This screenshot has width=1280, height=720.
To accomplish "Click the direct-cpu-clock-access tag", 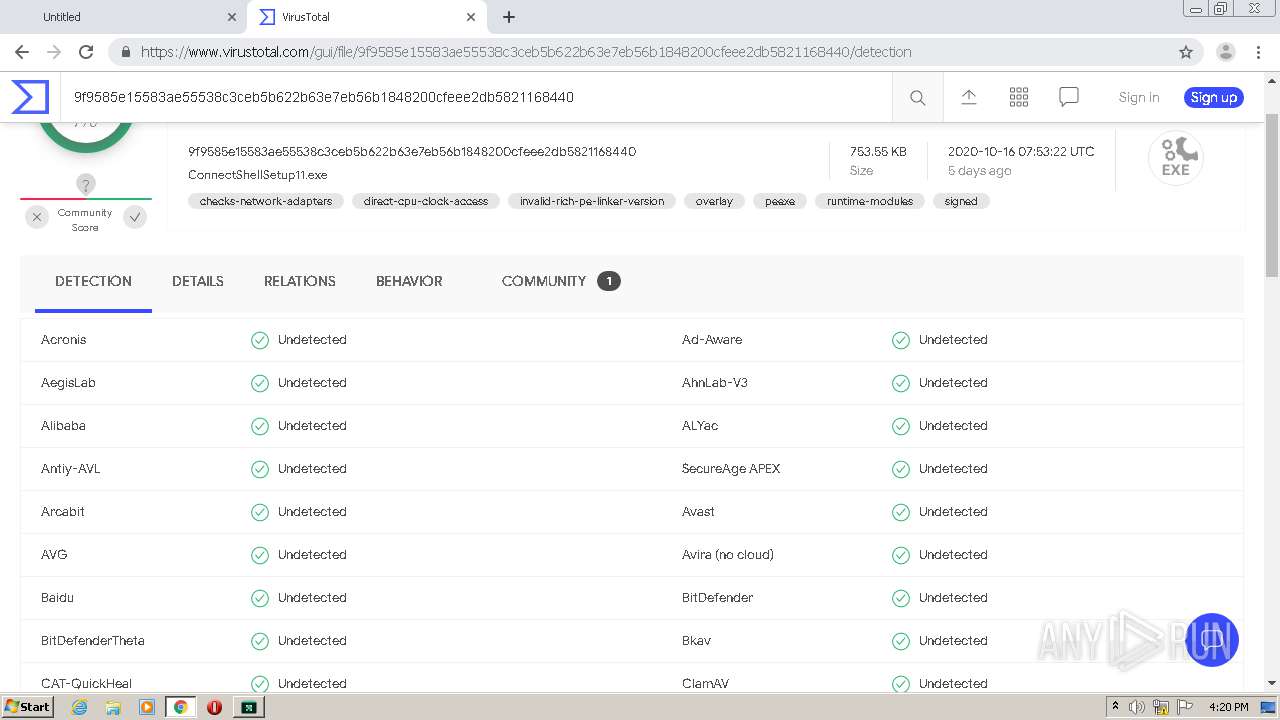I will click(426, 201).
